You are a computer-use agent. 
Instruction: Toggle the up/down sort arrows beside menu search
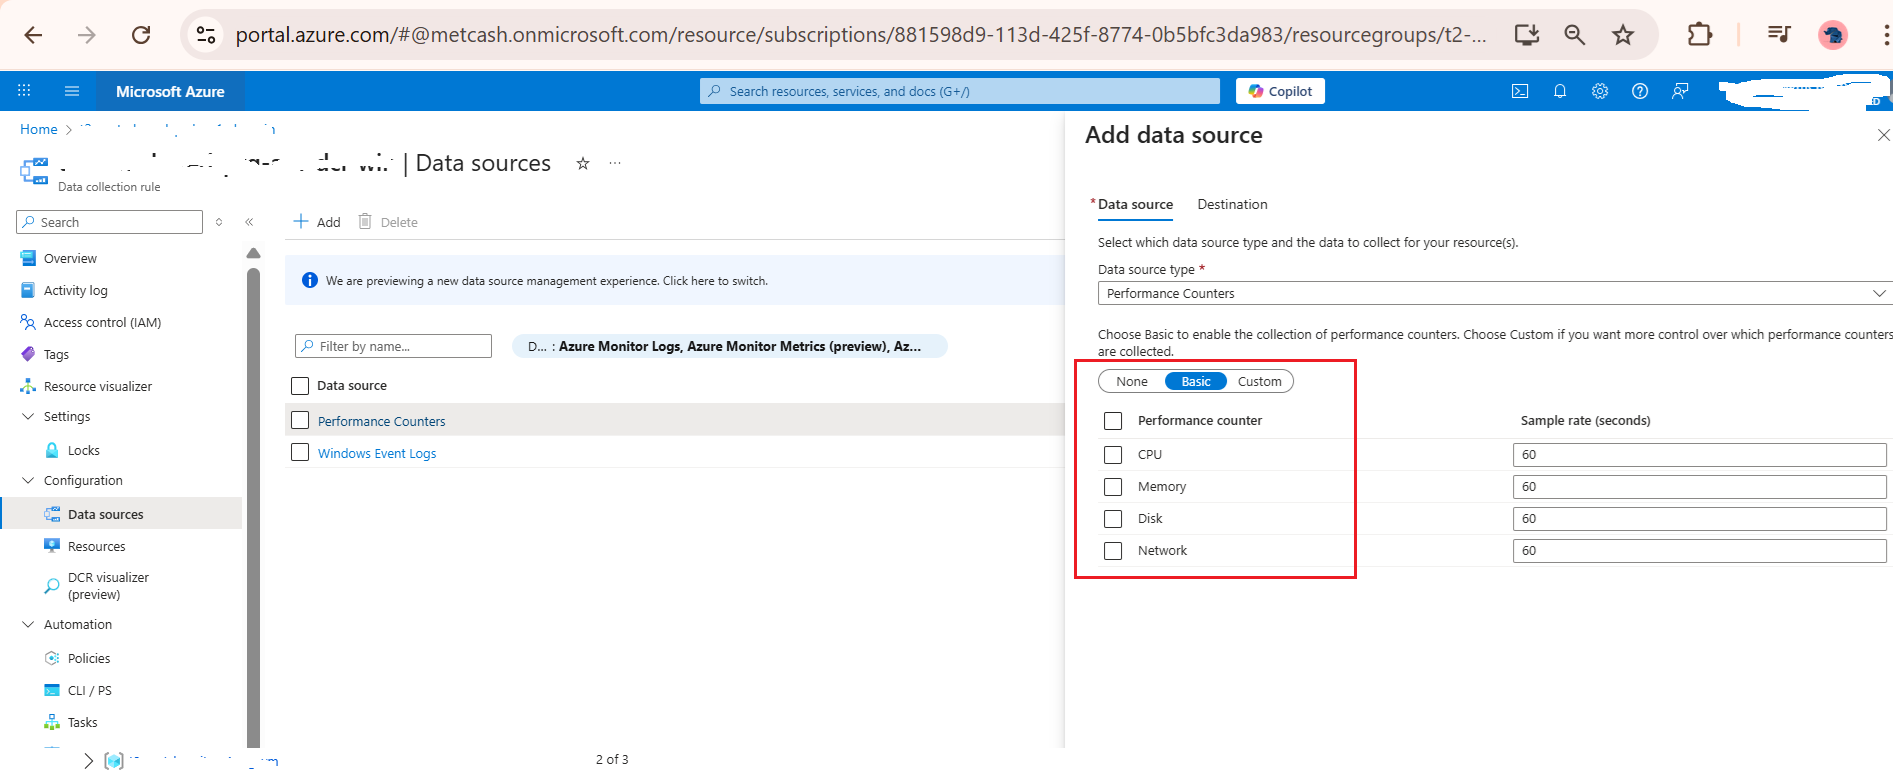(219, 222)
